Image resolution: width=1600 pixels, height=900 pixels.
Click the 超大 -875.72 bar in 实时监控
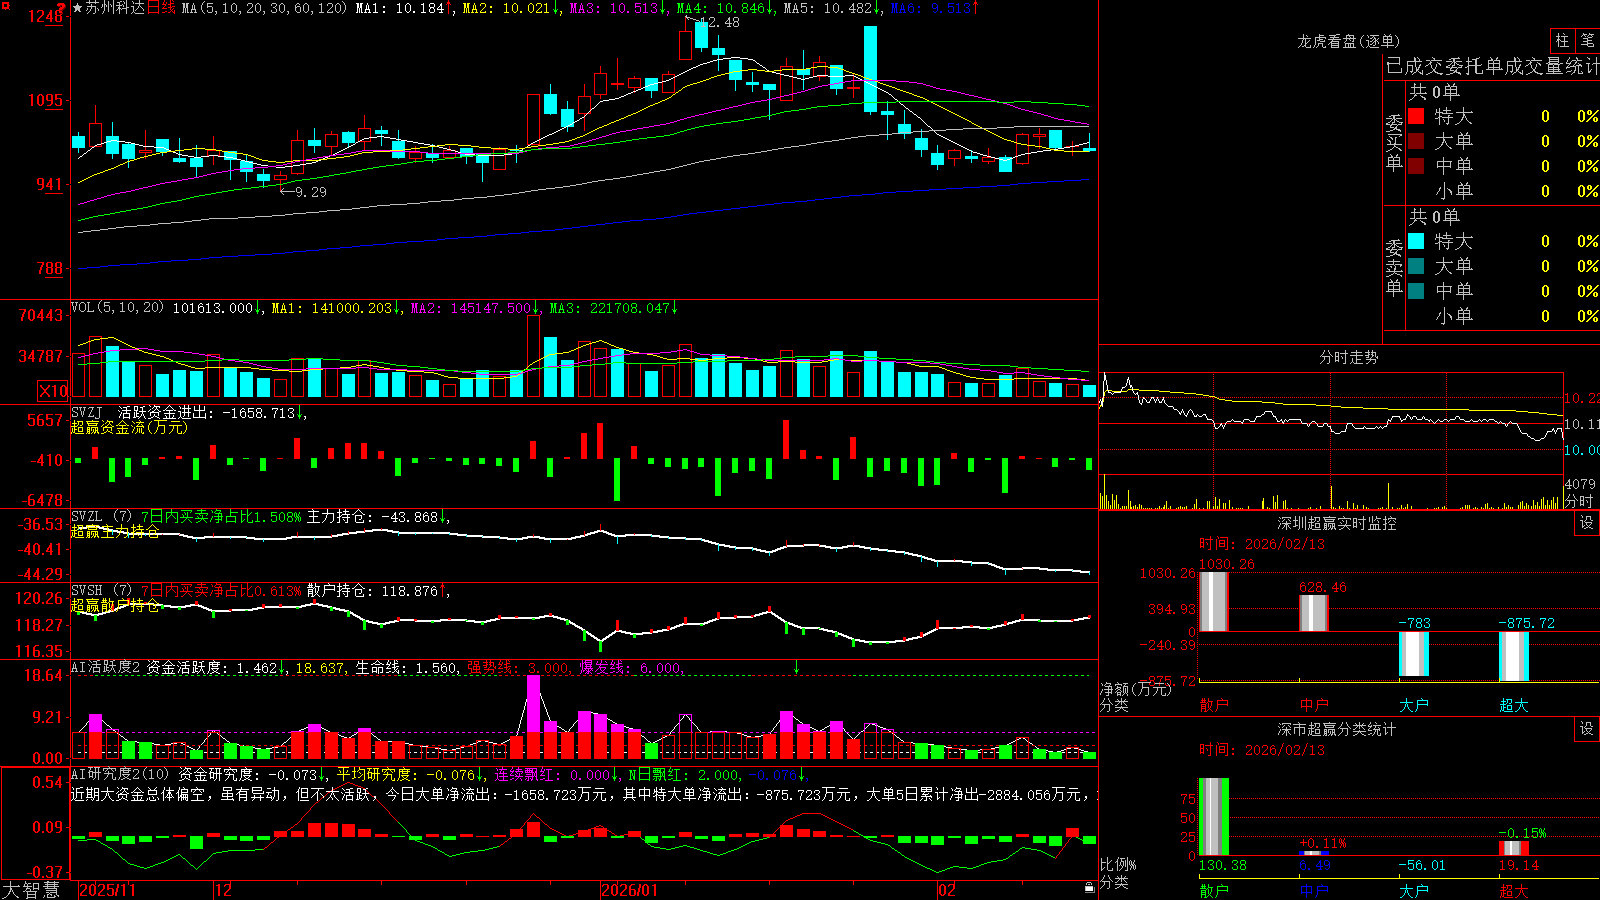[x=1514, y=657]
